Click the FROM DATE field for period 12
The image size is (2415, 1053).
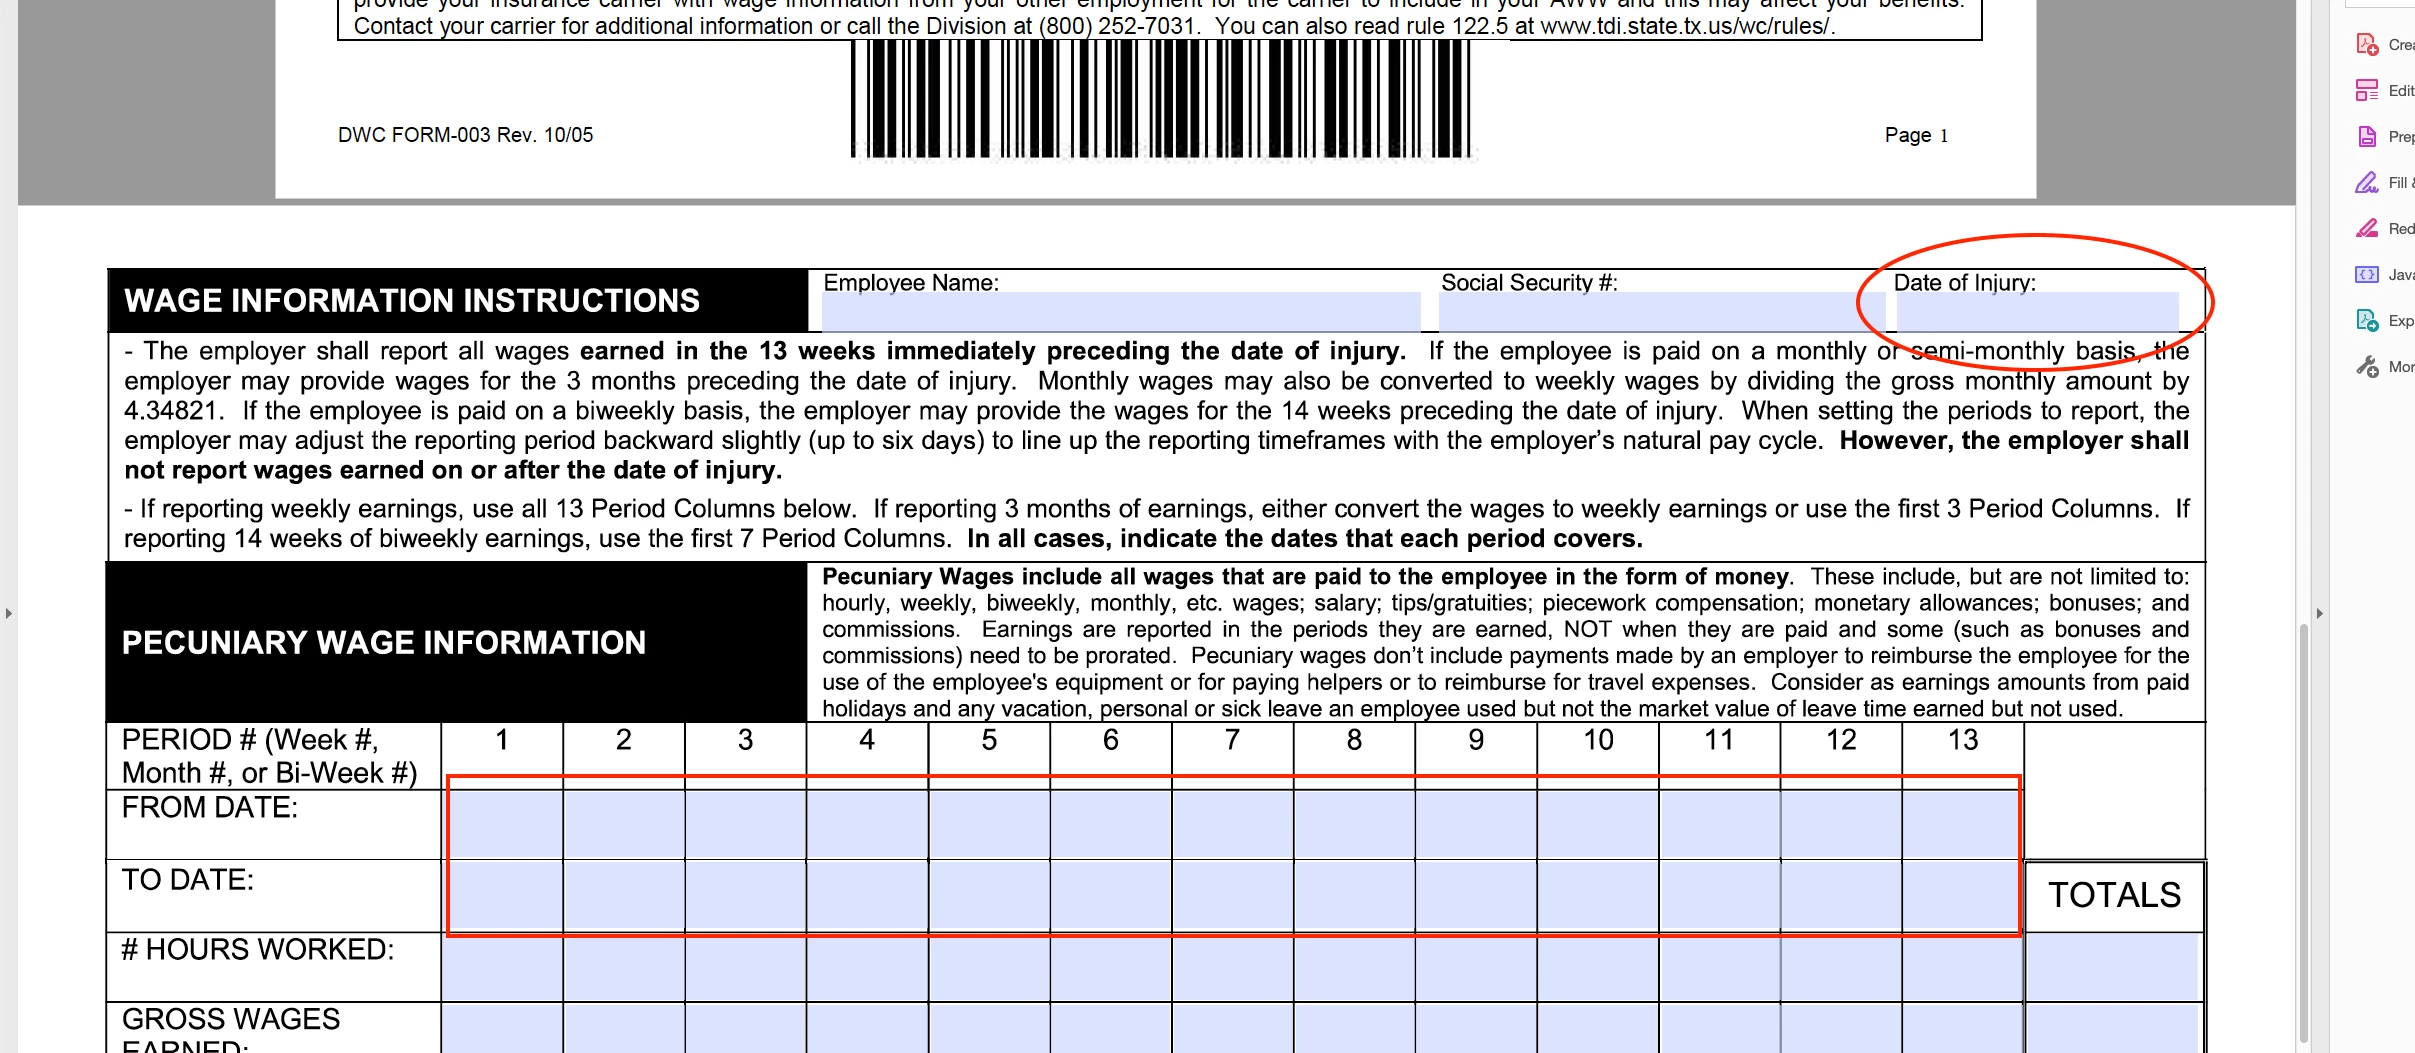click(x=1841, y=824)
